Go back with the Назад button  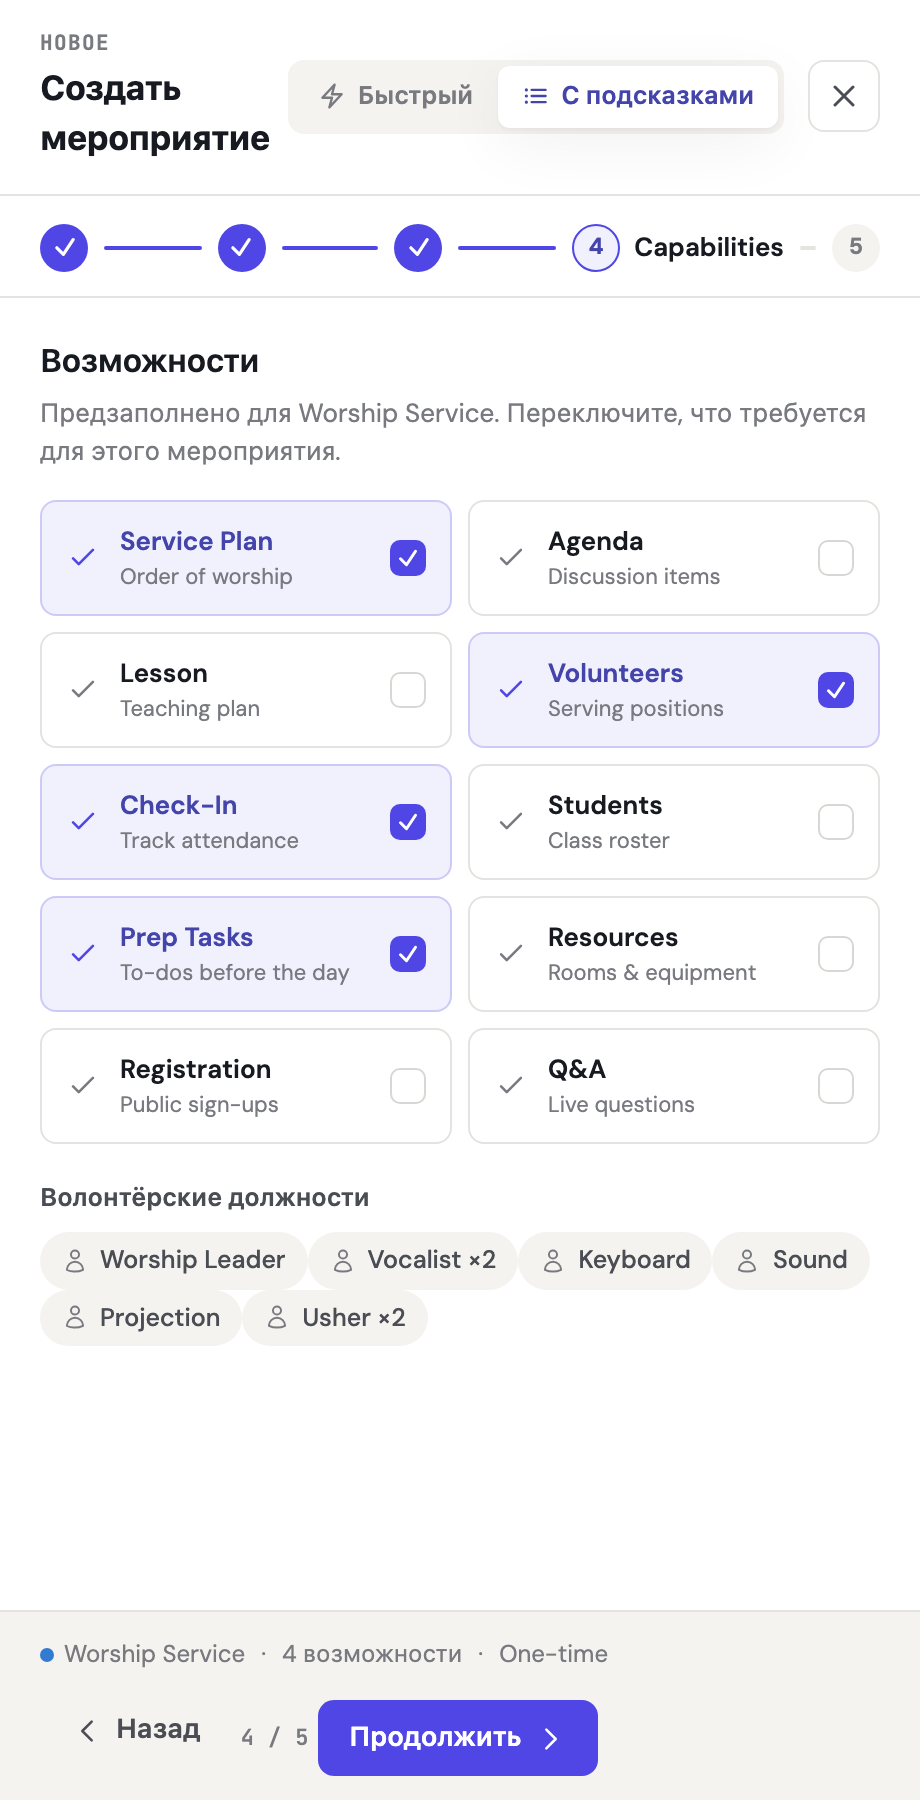(140, 1730)
